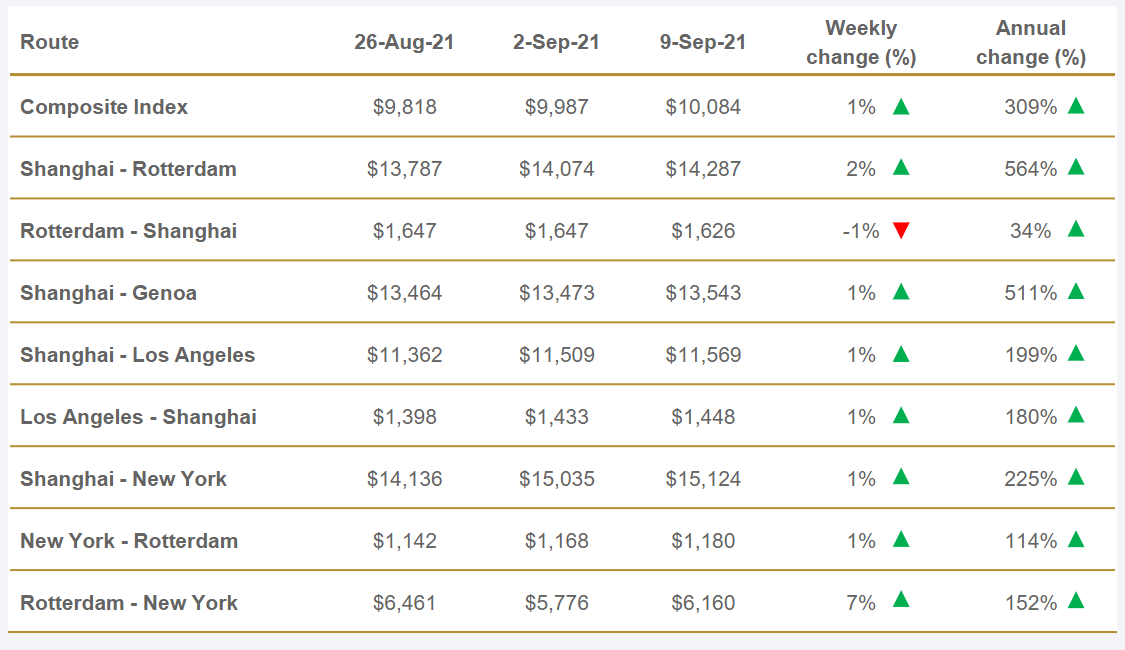1125x650 pixels.
Task: Click the Composite Index row label
Action: (x=104, y=107)
